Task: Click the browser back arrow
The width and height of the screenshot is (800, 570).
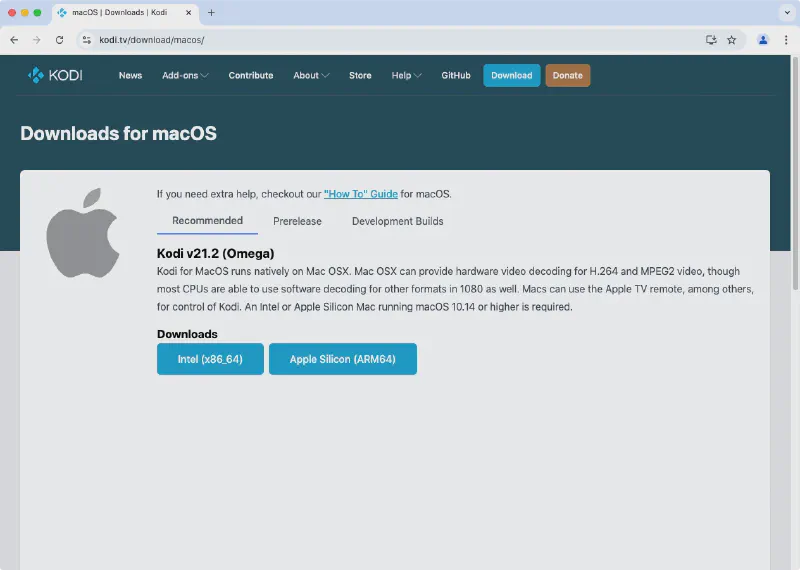Action: click(14, 40)
